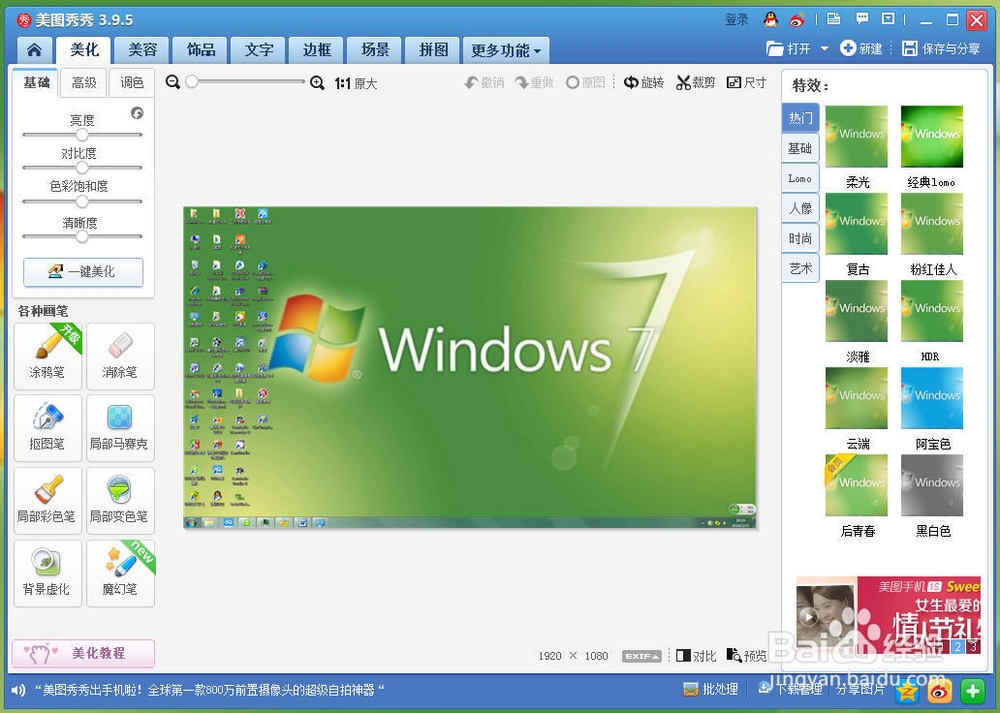The height and width of the screenshot is (713, 1000).
Task: Open the 抠图笔 cutout tool
Action: click(x=48, y=428)
